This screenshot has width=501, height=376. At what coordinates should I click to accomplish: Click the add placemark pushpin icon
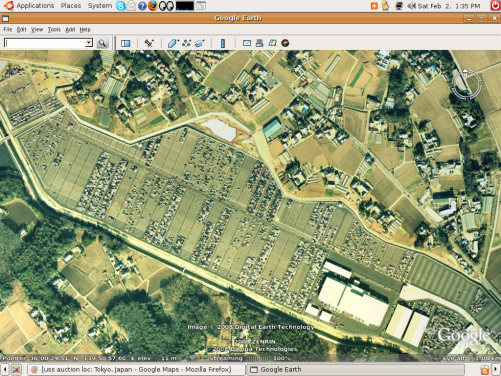149,43
